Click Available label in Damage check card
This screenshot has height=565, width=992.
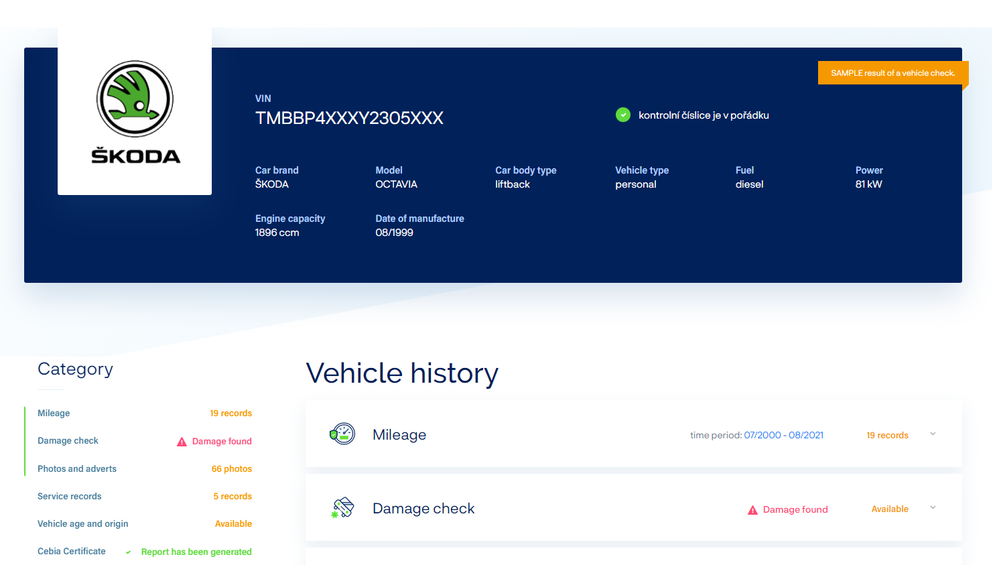tap(890, 509)
